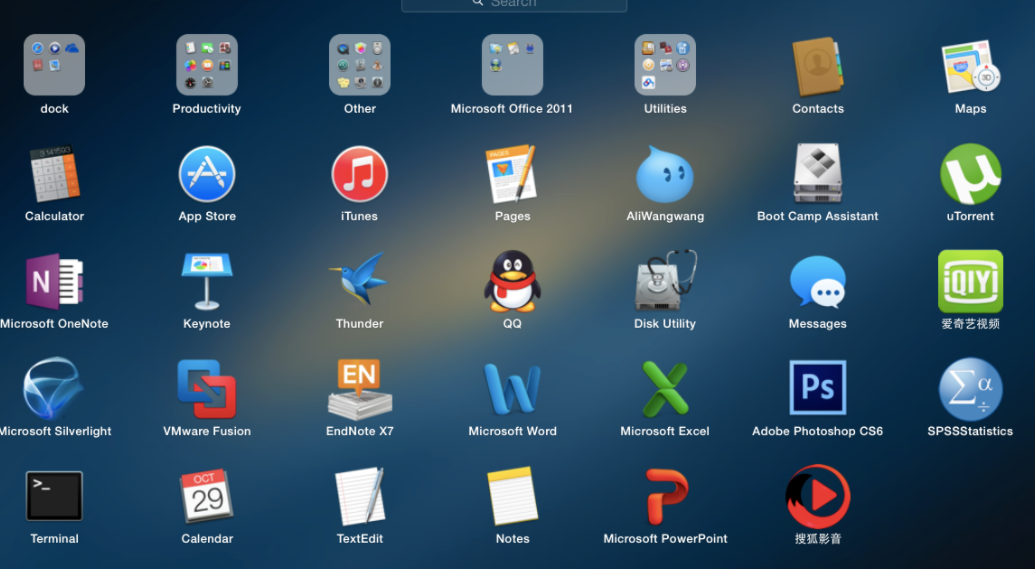
Task: Start the uTorrent app
Action: (970, 175)
